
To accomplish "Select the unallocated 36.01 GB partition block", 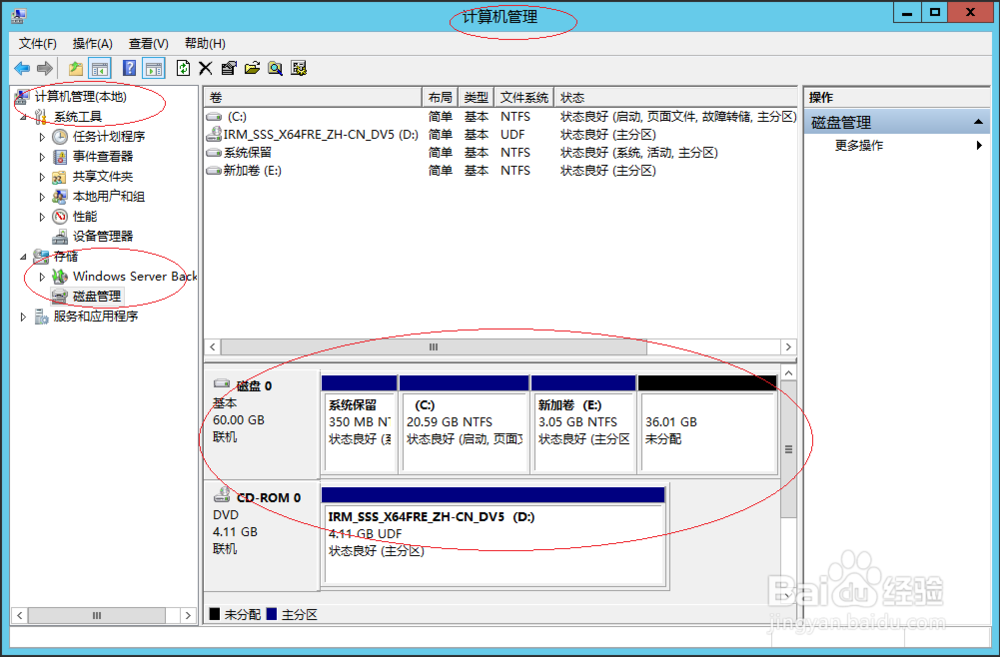I will 707,430.
